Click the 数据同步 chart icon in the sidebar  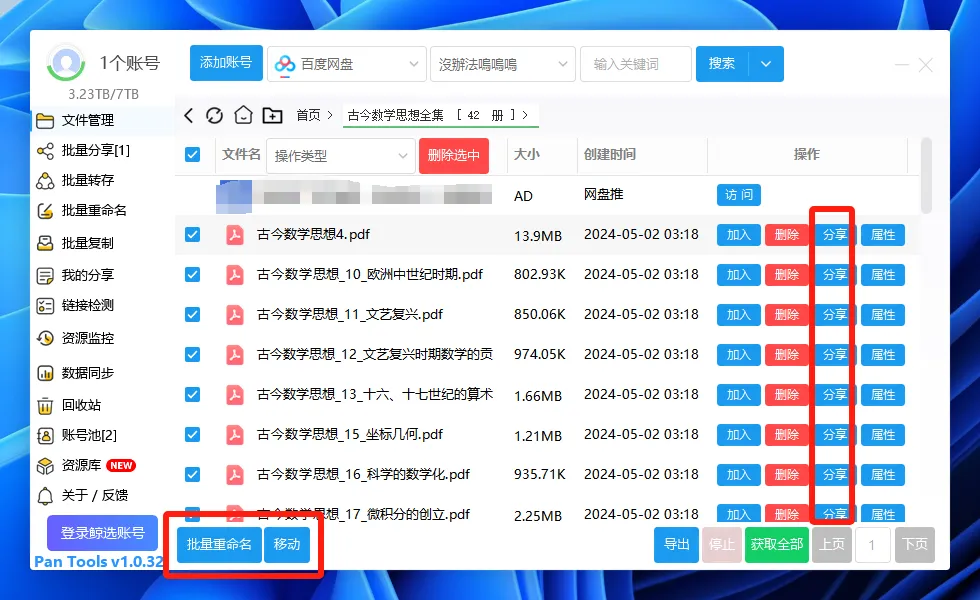pos(45,373)
